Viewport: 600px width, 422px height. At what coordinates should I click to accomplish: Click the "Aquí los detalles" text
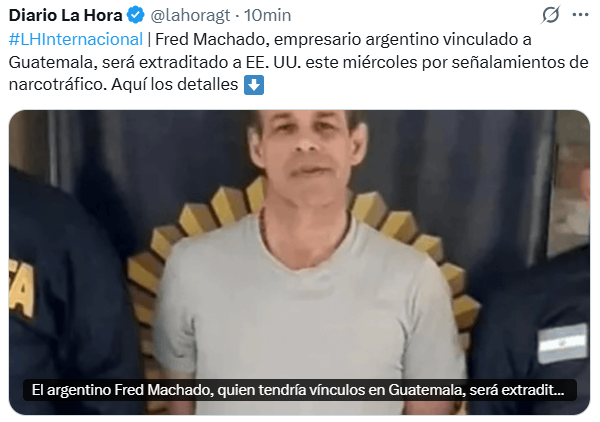point(175,85)
